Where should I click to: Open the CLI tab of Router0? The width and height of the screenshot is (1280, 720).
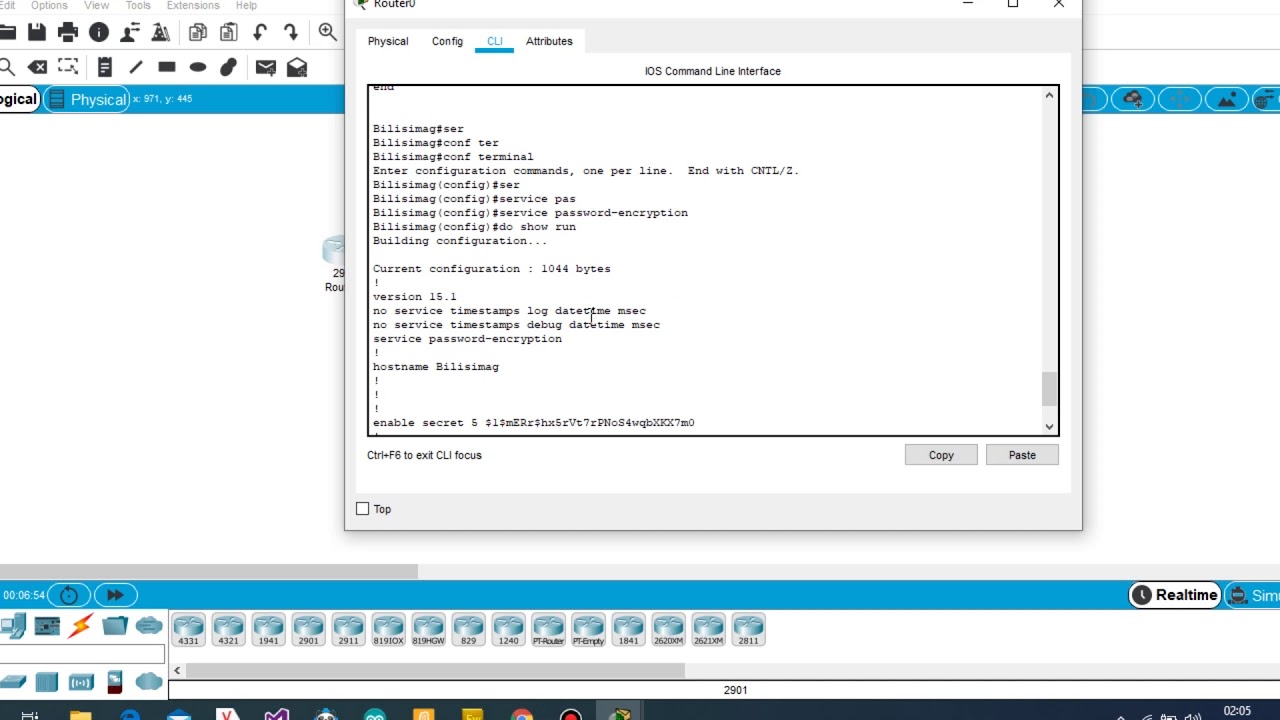click(495, 41)
